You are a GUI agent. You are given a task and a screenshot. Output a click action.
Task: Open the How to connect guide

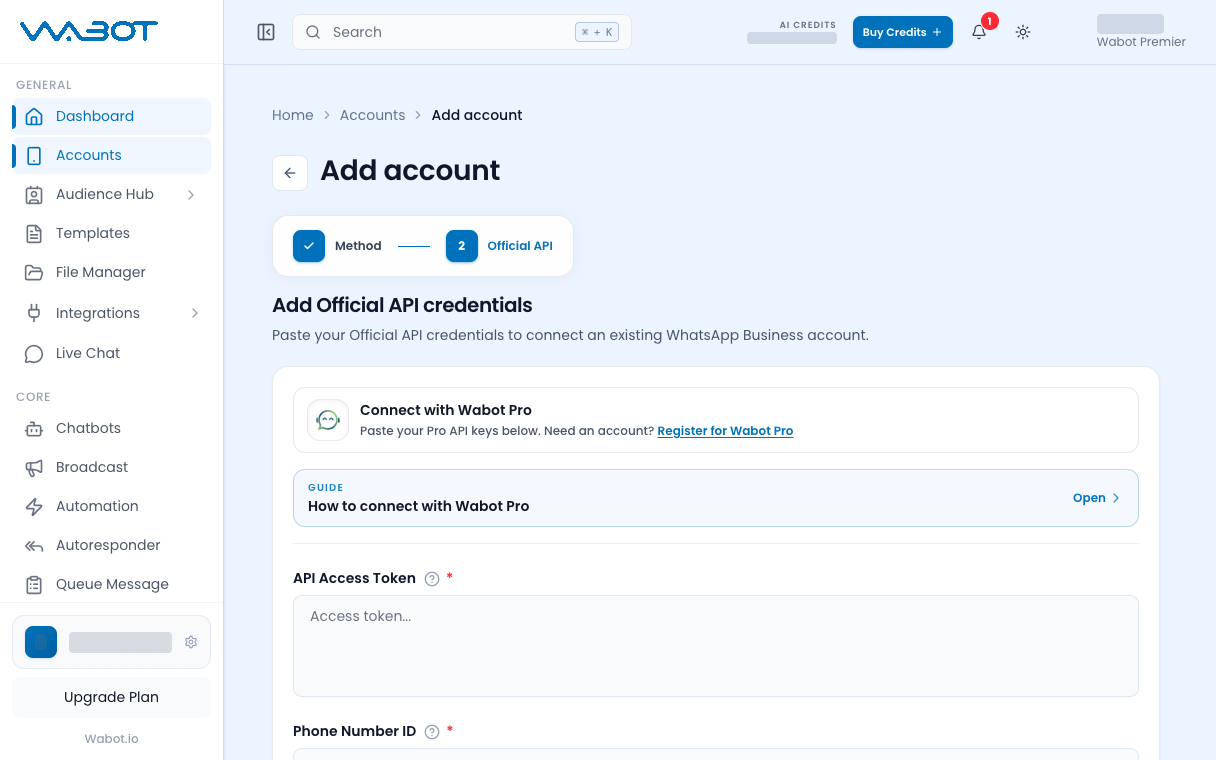coord(716,498)
